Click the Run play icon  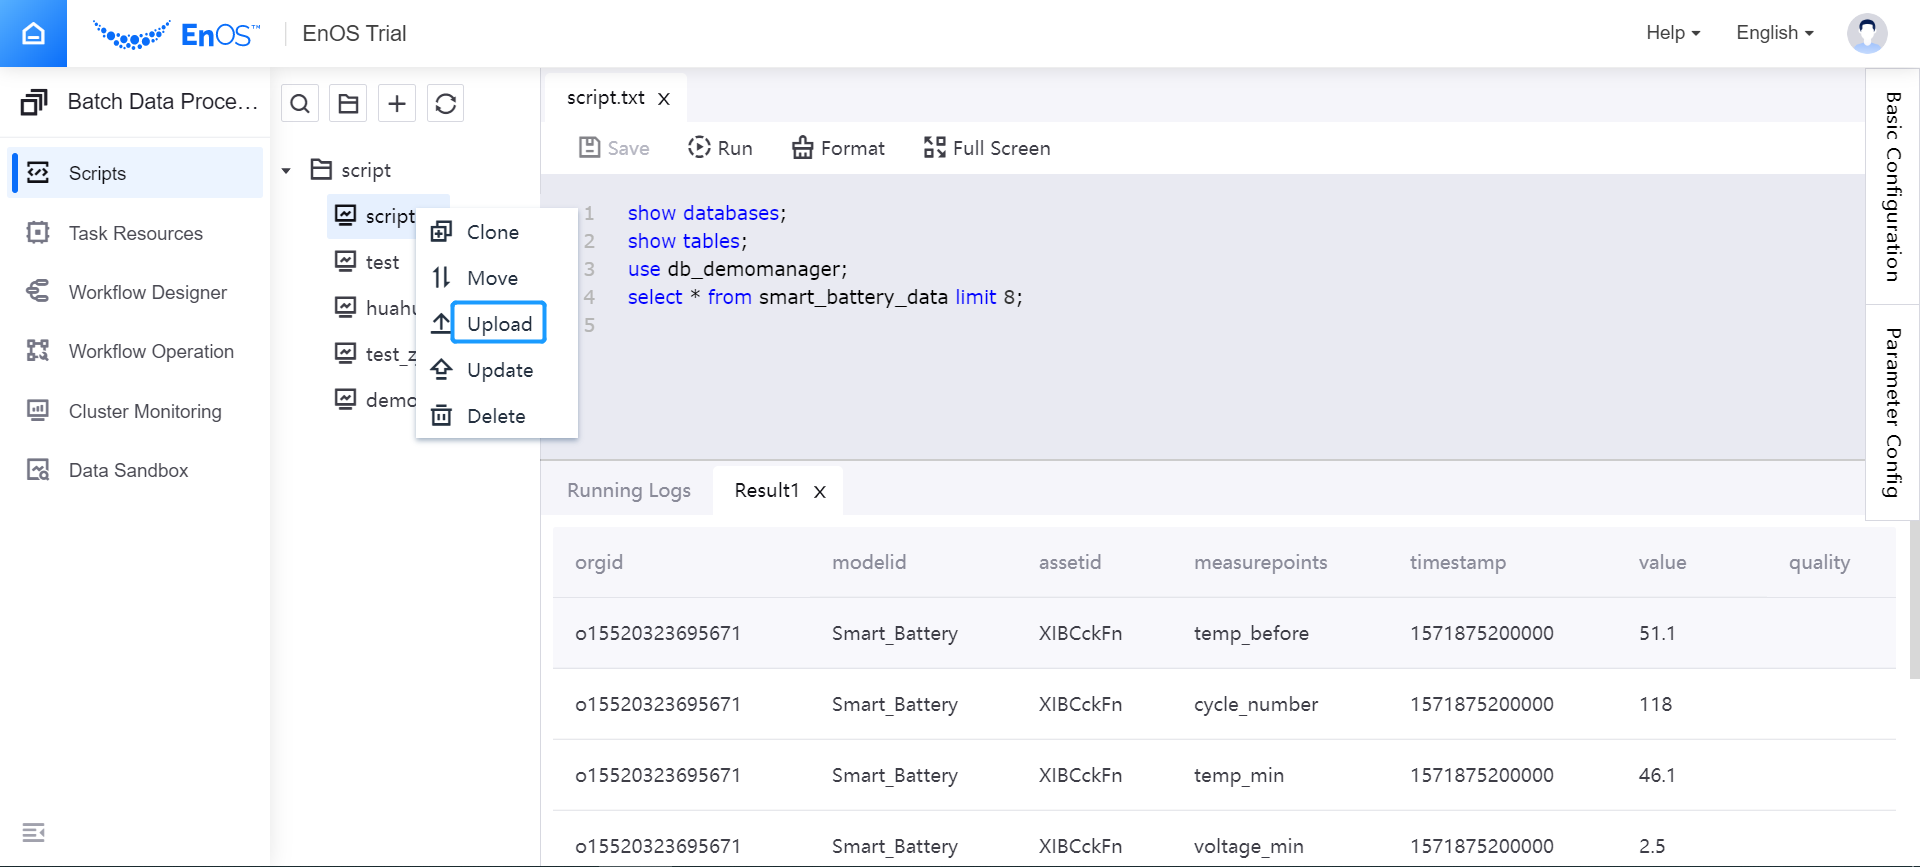[x=699, y=147]
